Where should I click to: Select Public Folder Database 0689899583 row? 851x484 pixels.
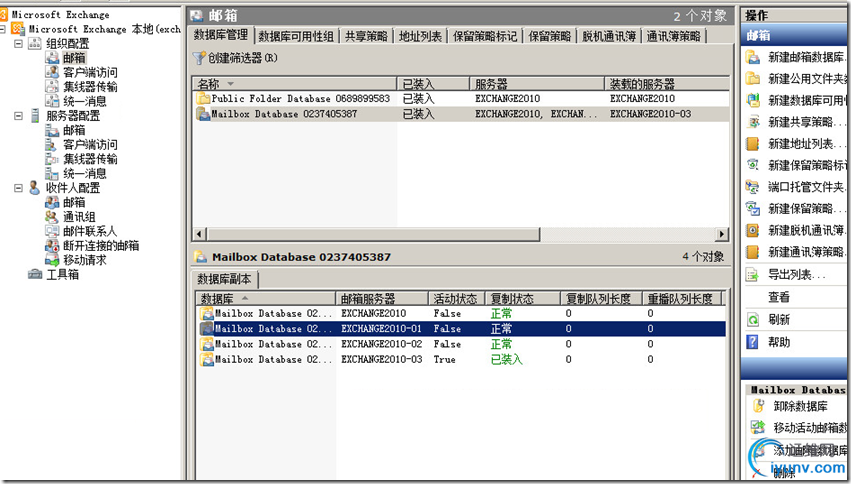click(x=461, y=99)
